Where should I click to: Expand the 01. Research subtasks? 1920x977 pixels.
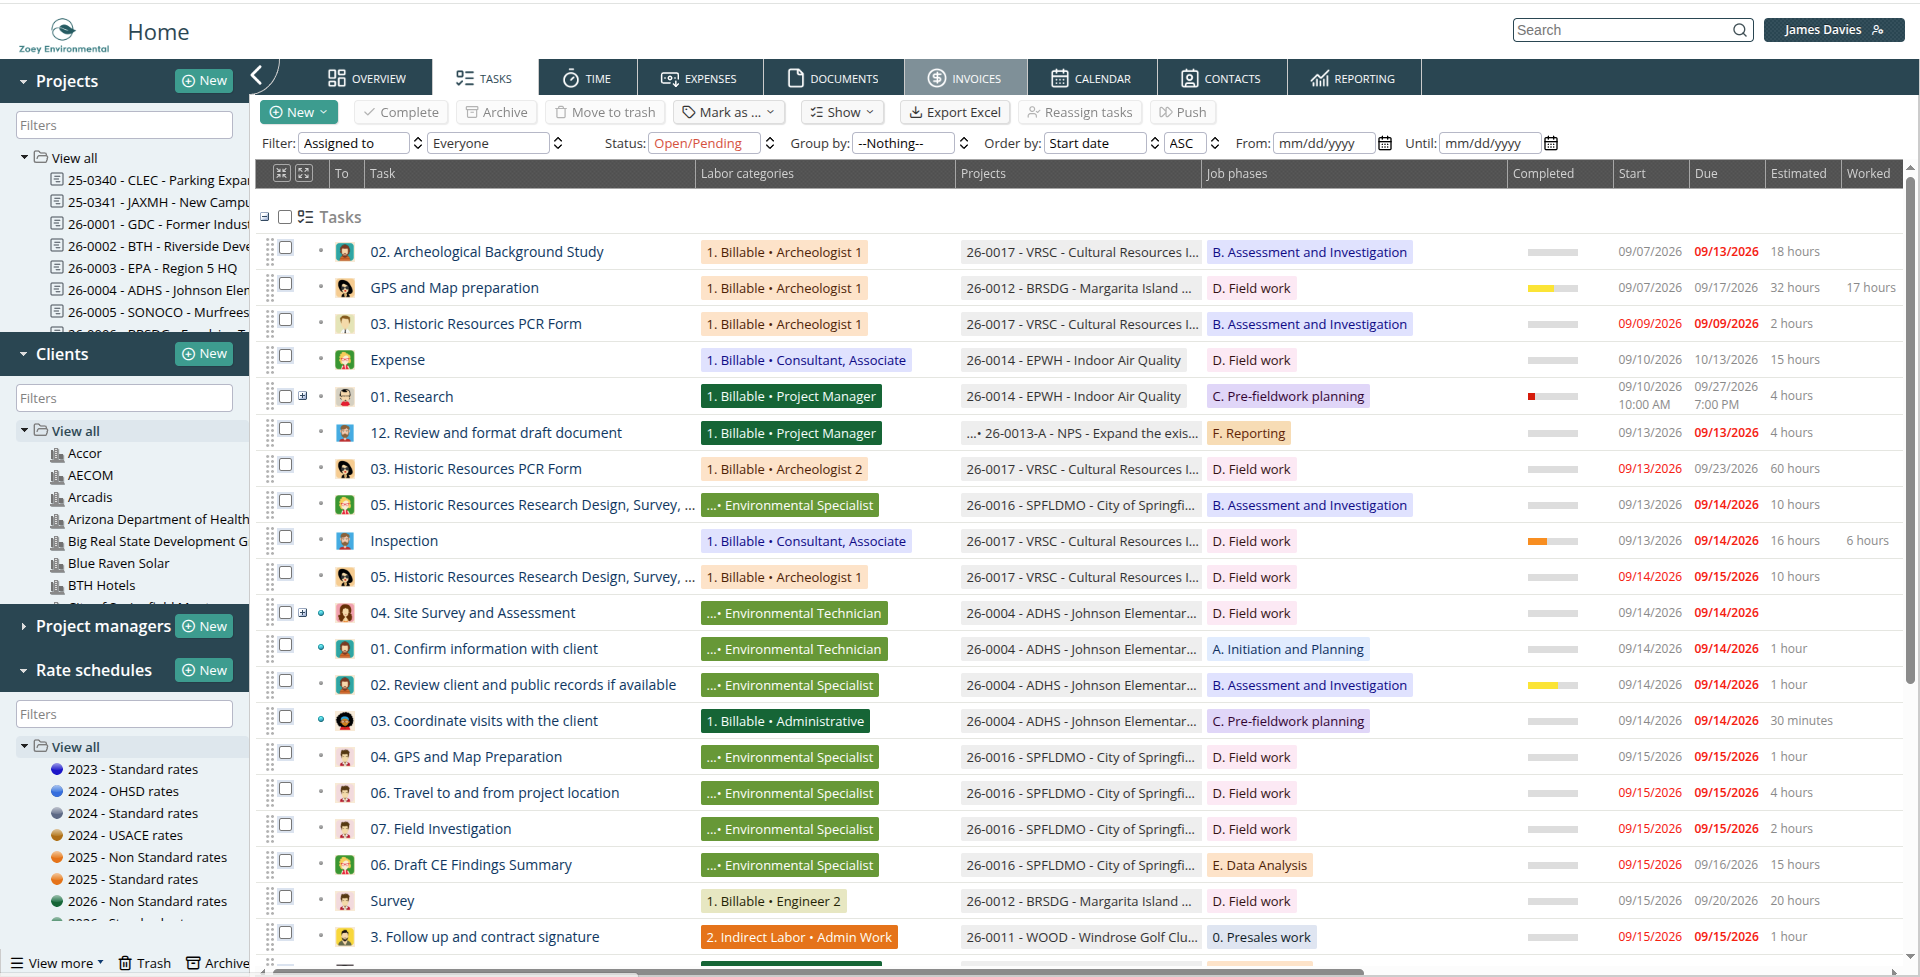[303, 396]
